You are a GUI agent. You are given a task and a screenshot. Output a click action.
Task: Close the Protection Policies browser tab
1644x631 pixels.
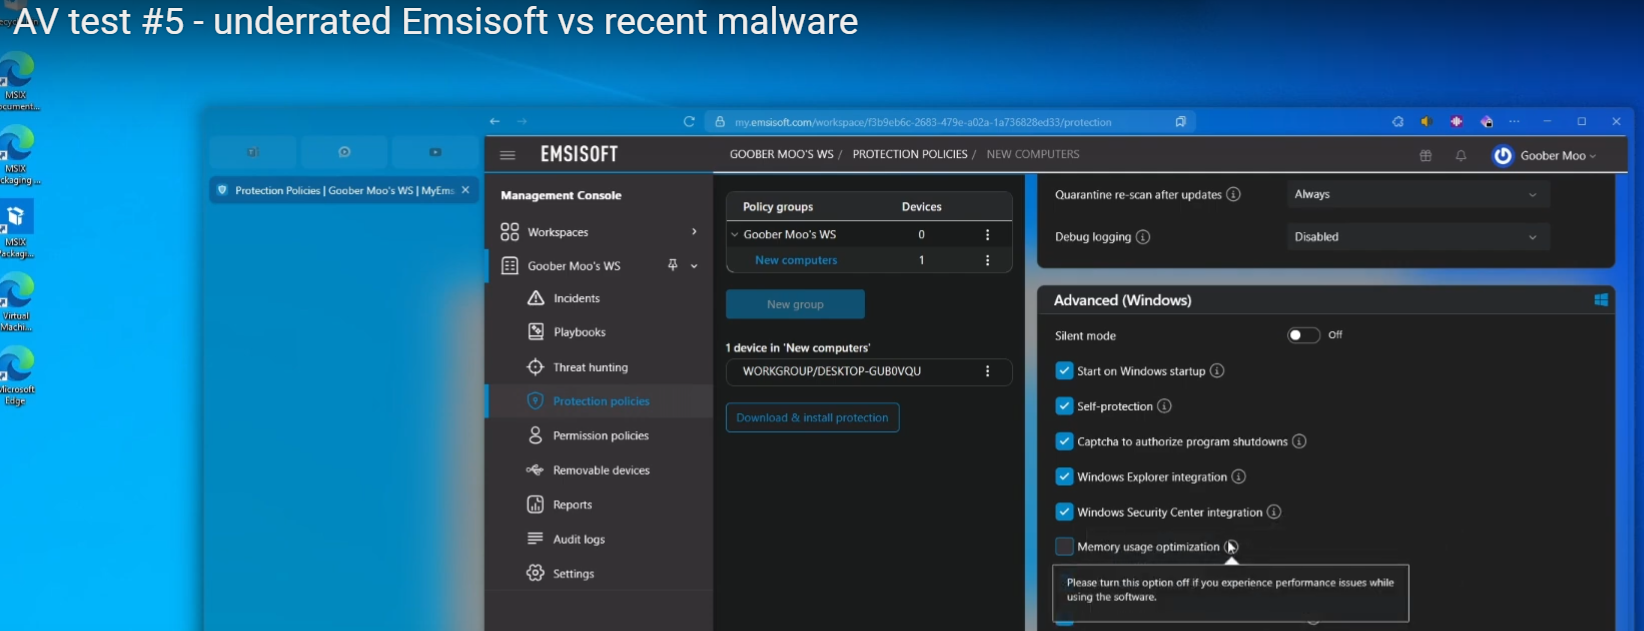pos(465,190)
